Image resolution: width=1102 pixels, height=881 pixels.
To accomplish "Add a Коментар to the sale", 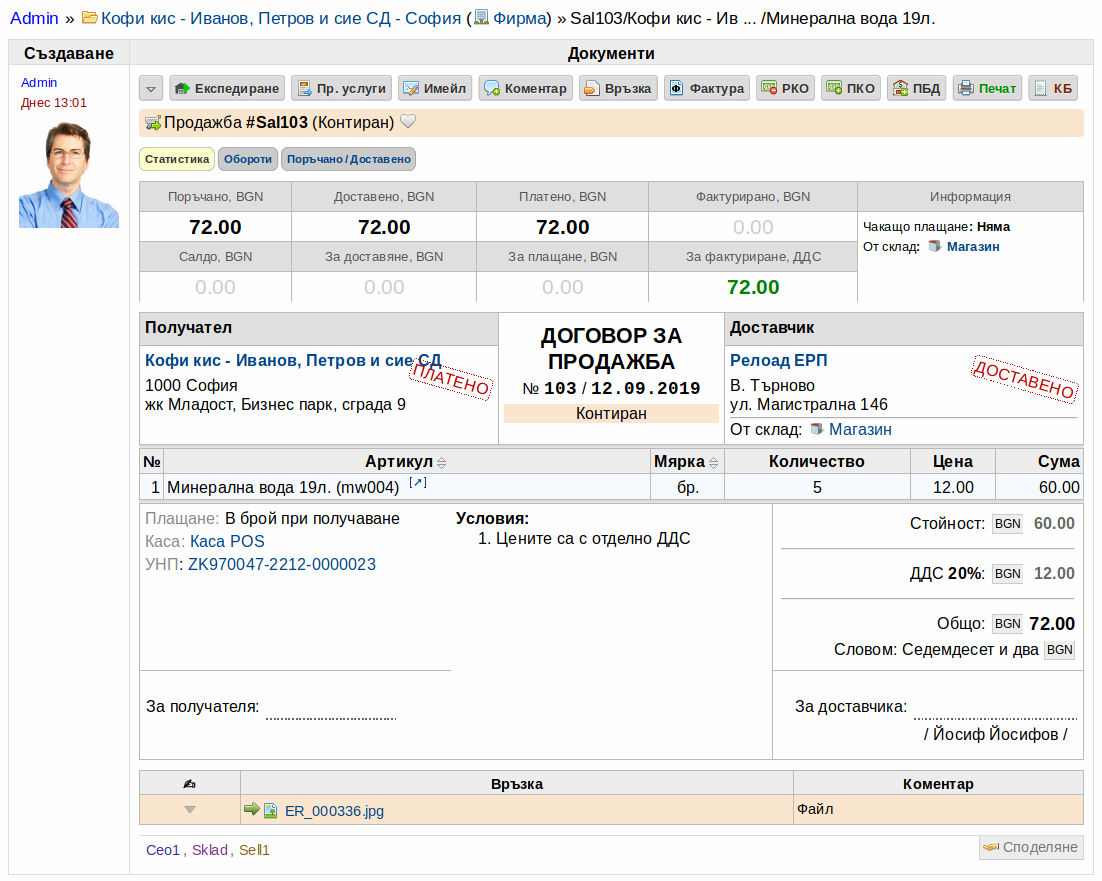I will 526,89.
